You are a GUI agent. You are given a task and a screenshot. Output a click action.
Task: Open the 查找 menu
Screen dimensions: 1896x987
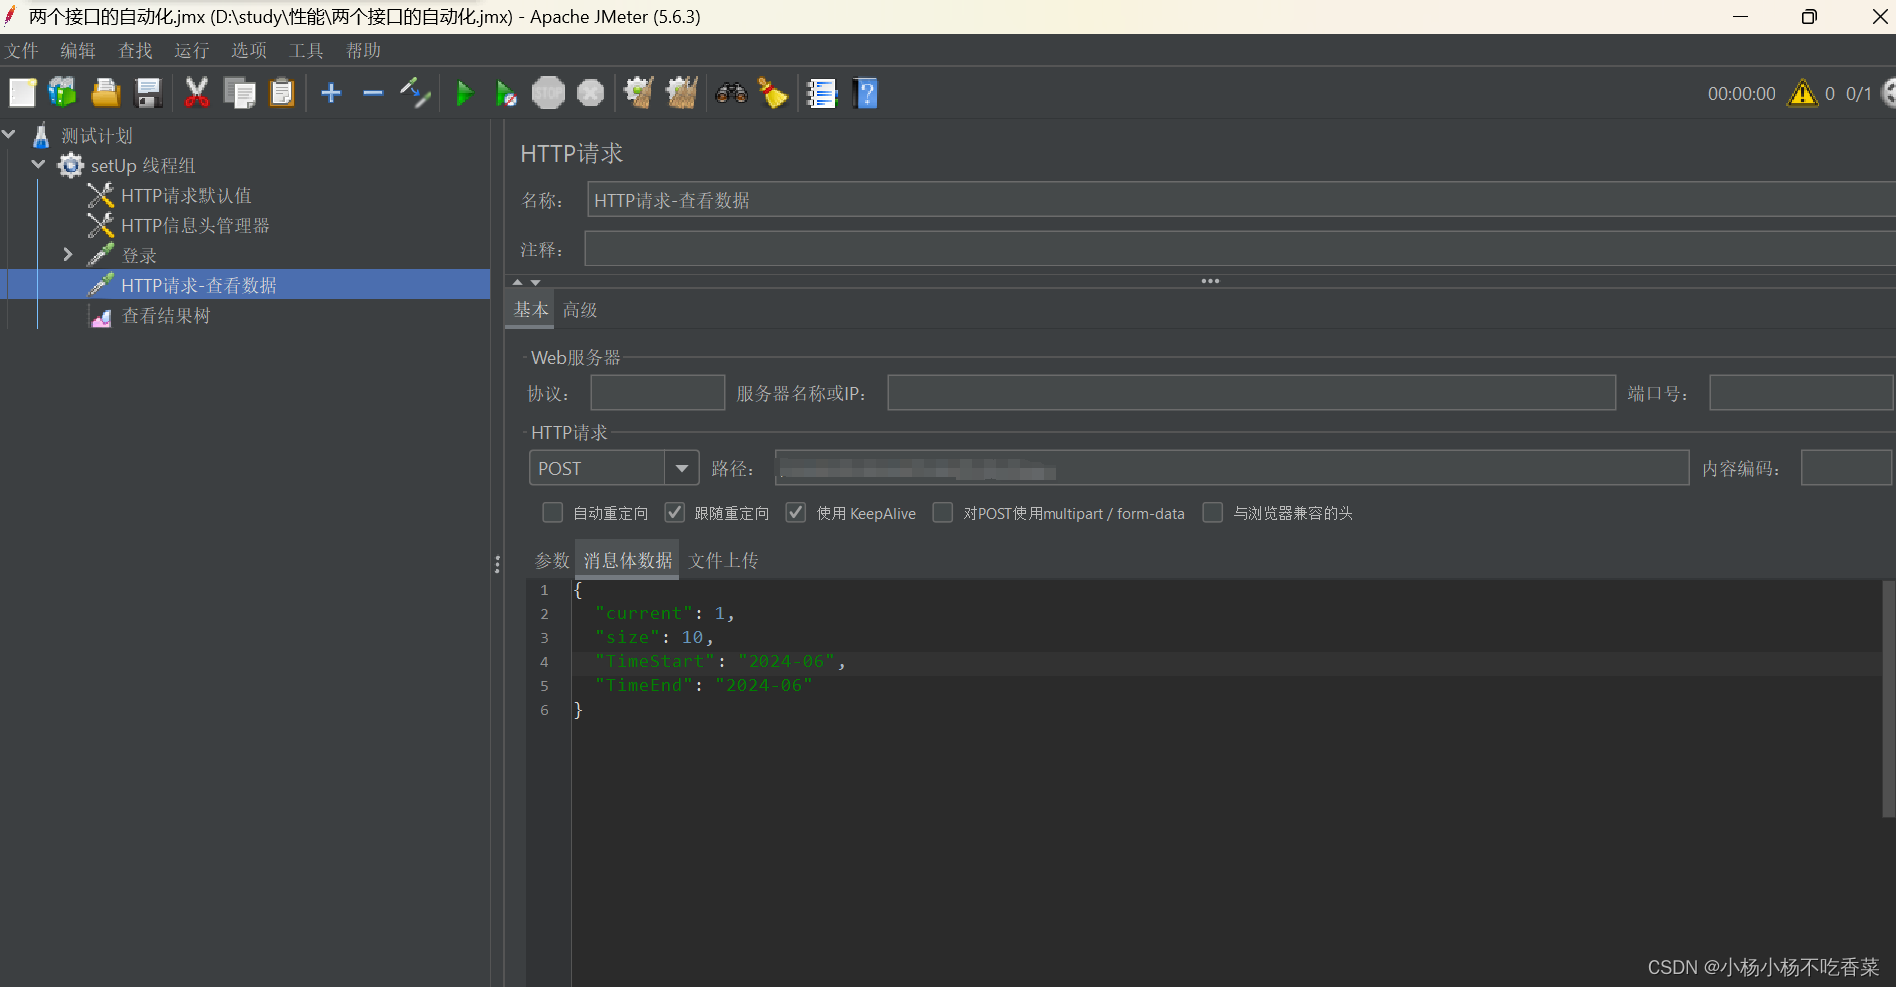coord(135,50)
